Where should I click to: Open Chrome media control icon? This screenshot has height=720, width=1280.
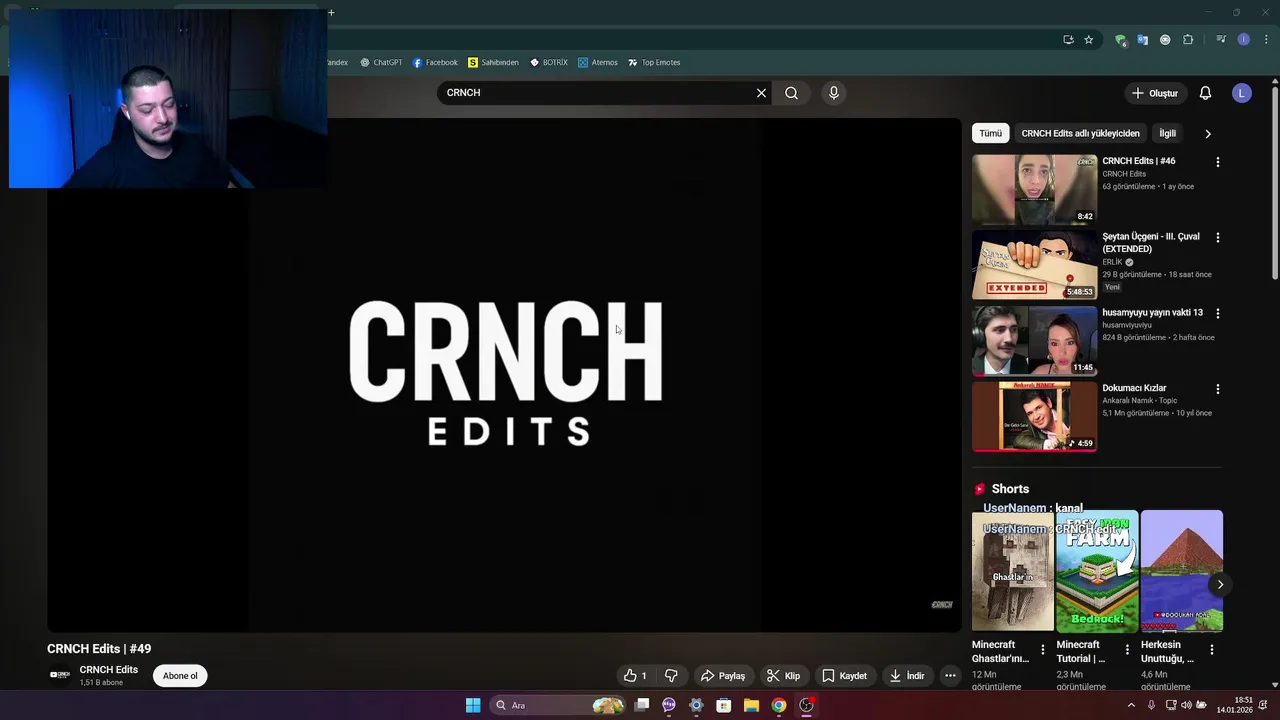[x=1221, y=40]
